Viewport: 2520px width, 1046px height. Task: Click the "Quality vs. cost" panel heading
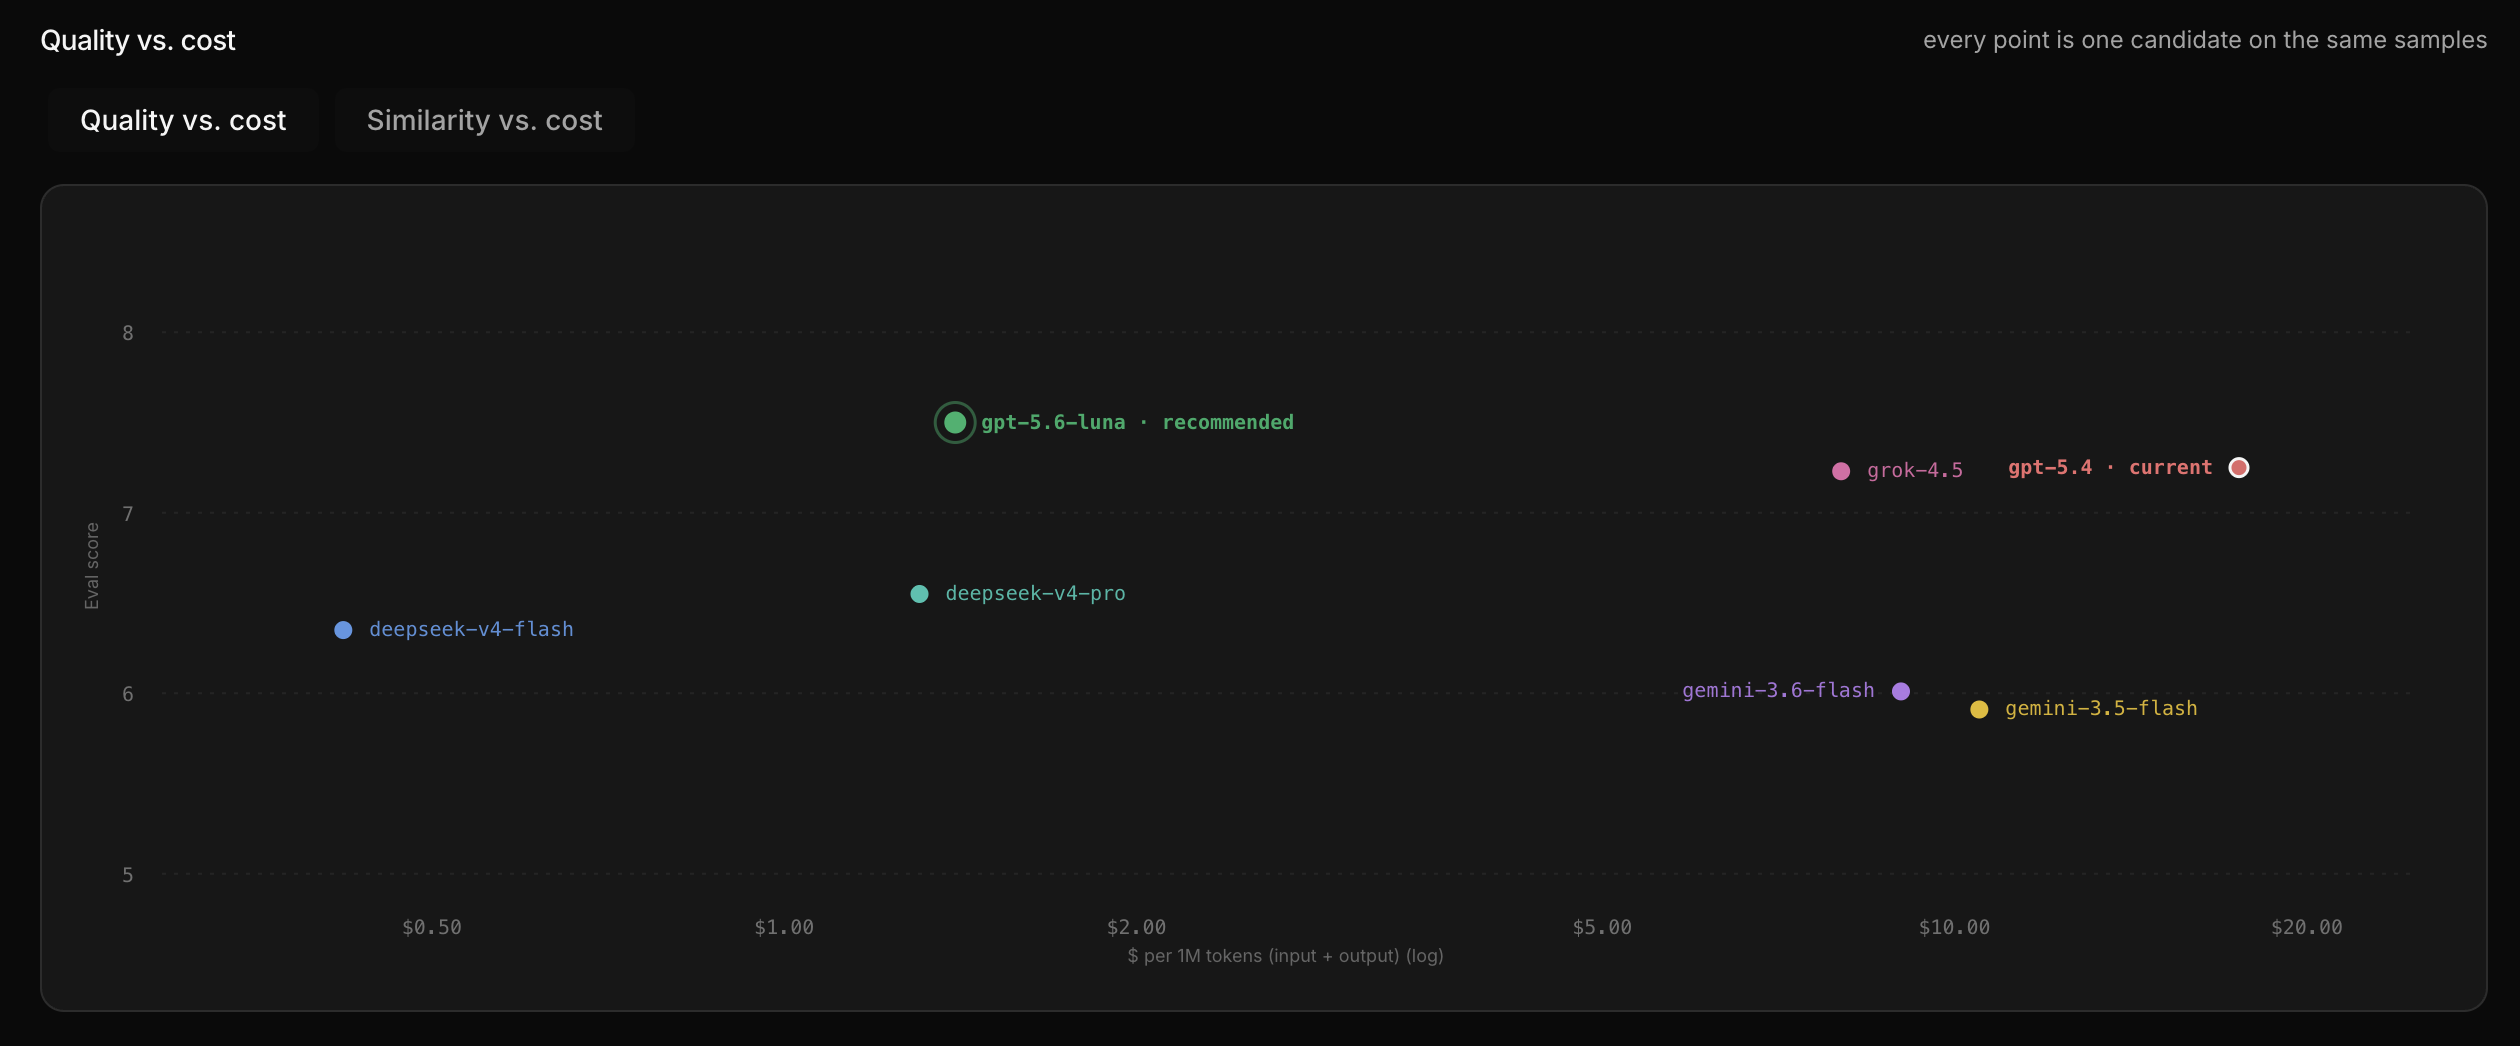click(x=138, y=40)
